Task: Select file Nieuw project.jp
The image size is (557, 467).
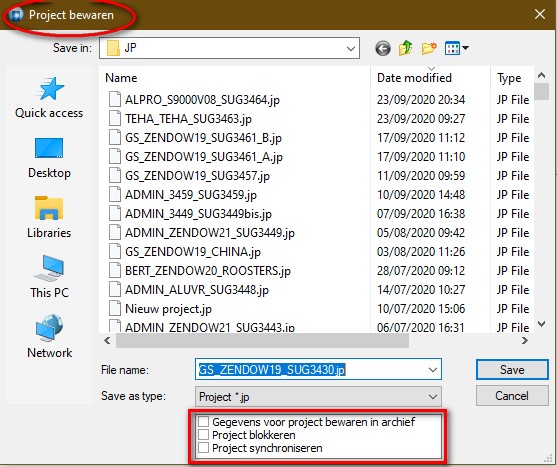Action: tap(168, 309)
